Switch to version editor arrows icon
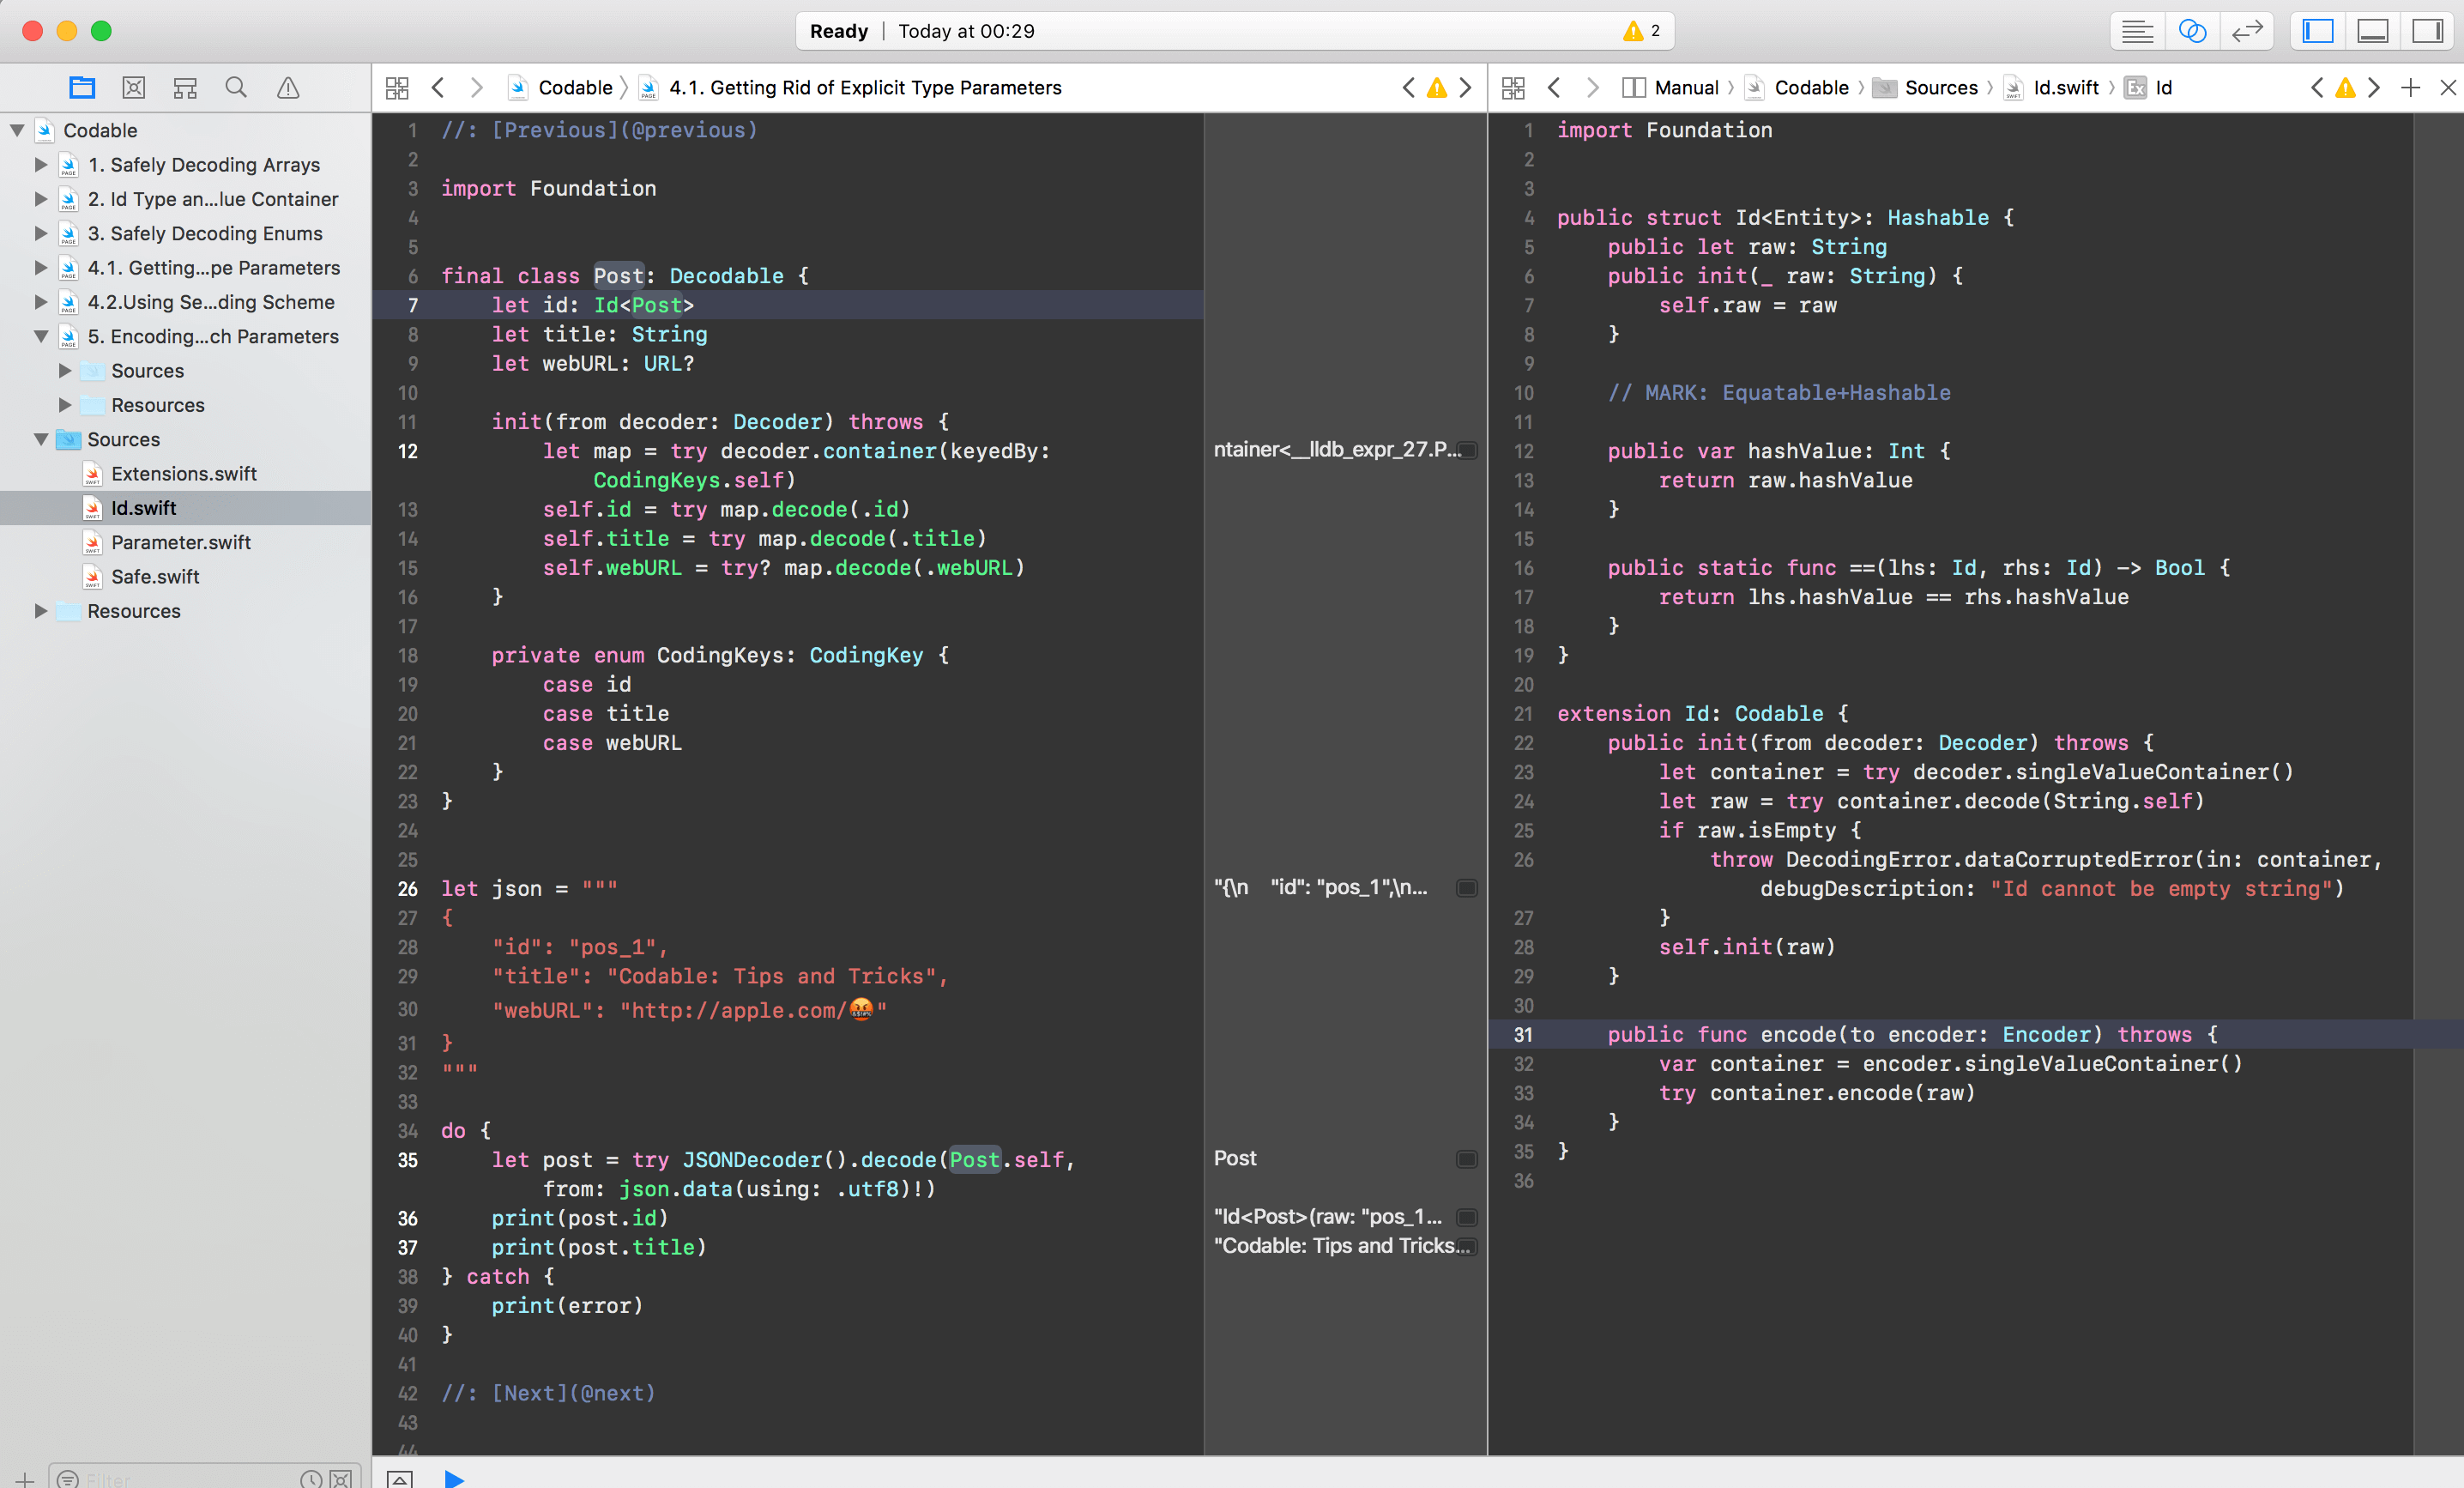The height and width of the screenshot is (1488, 2464). (x=2246, y=31)
